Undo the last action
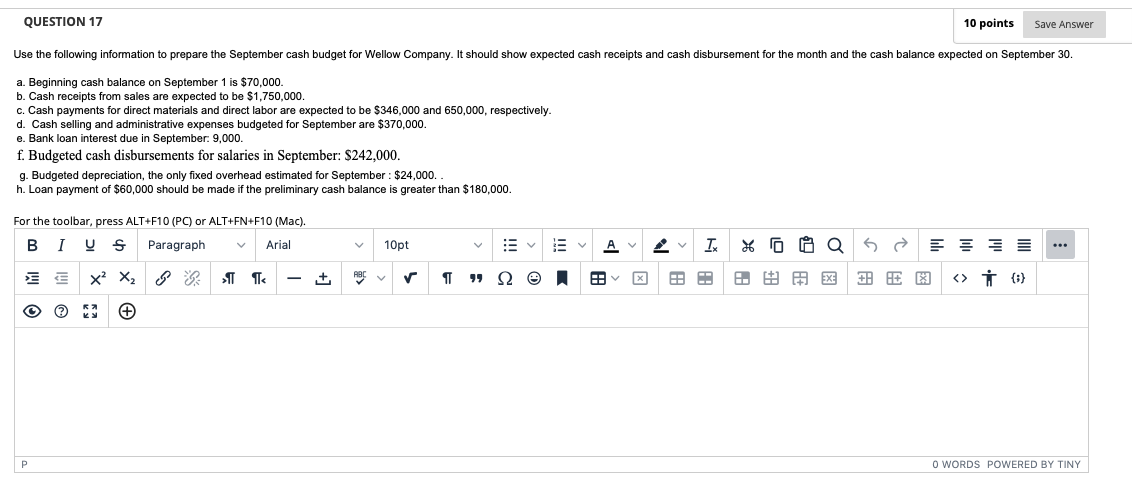This screenshot has width=1136, height=494. coord(872,246)
